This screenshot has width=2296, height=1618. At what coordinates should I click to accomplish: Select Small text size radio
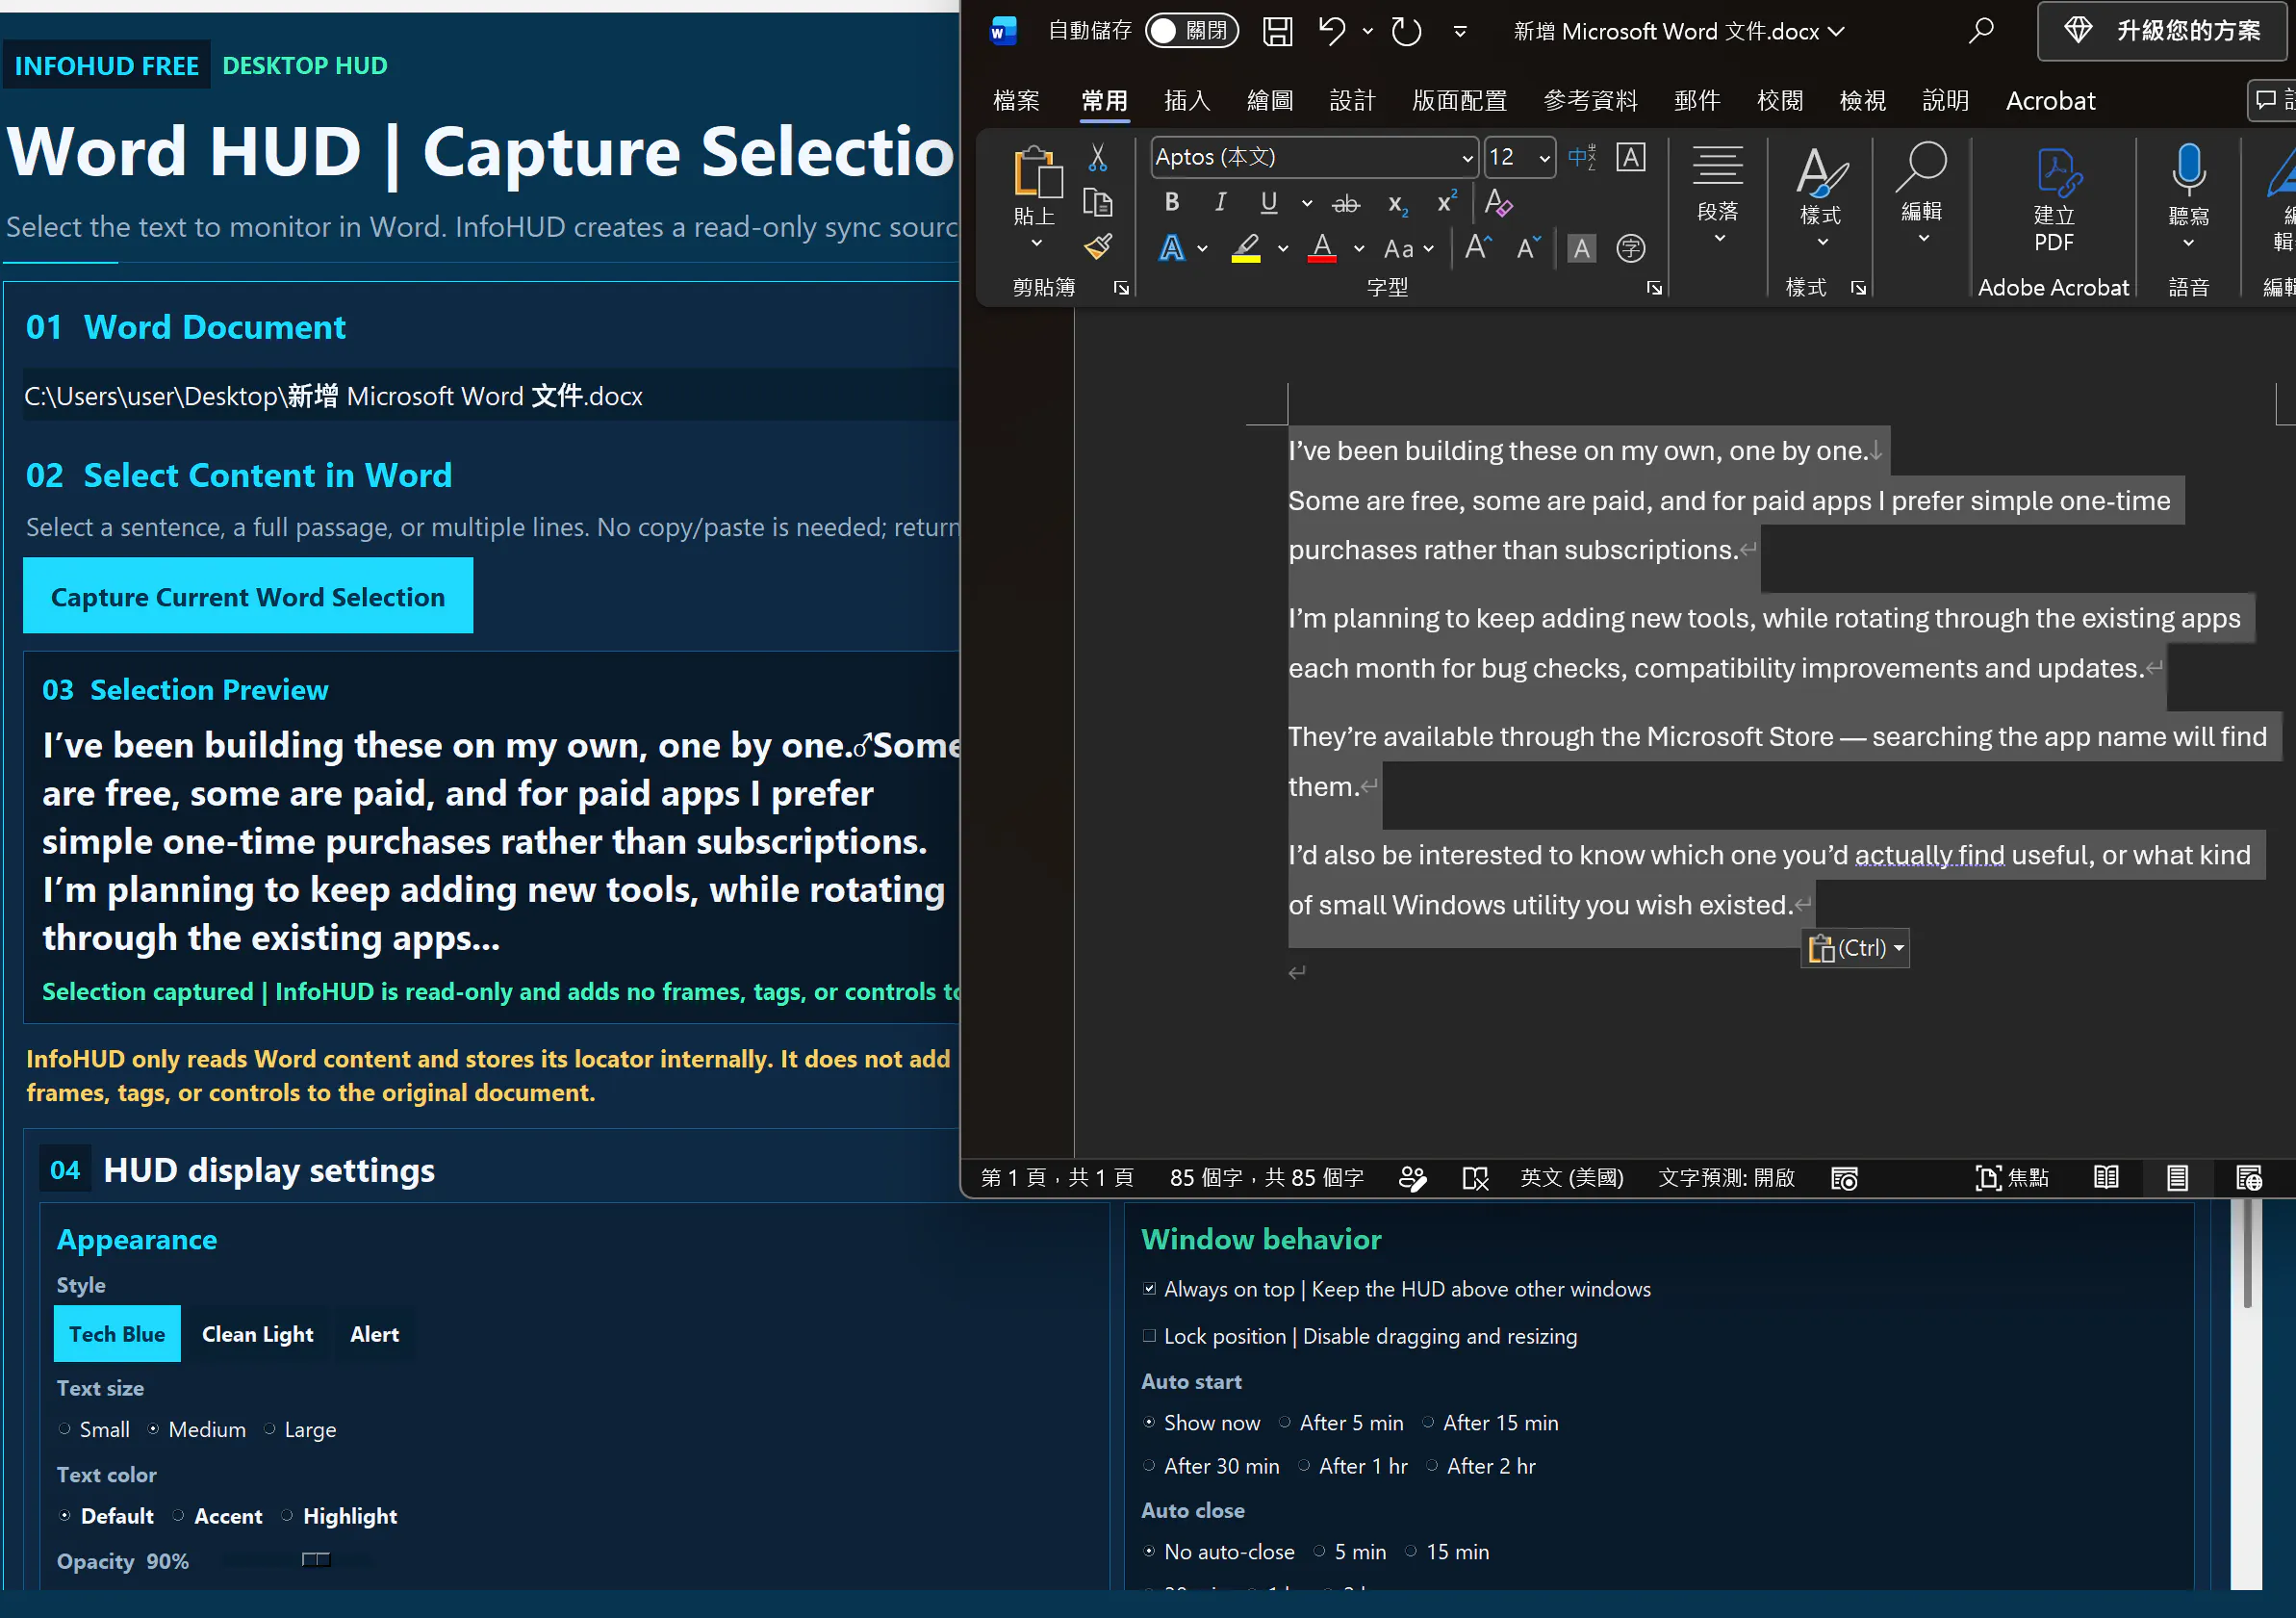point(64,1429)
